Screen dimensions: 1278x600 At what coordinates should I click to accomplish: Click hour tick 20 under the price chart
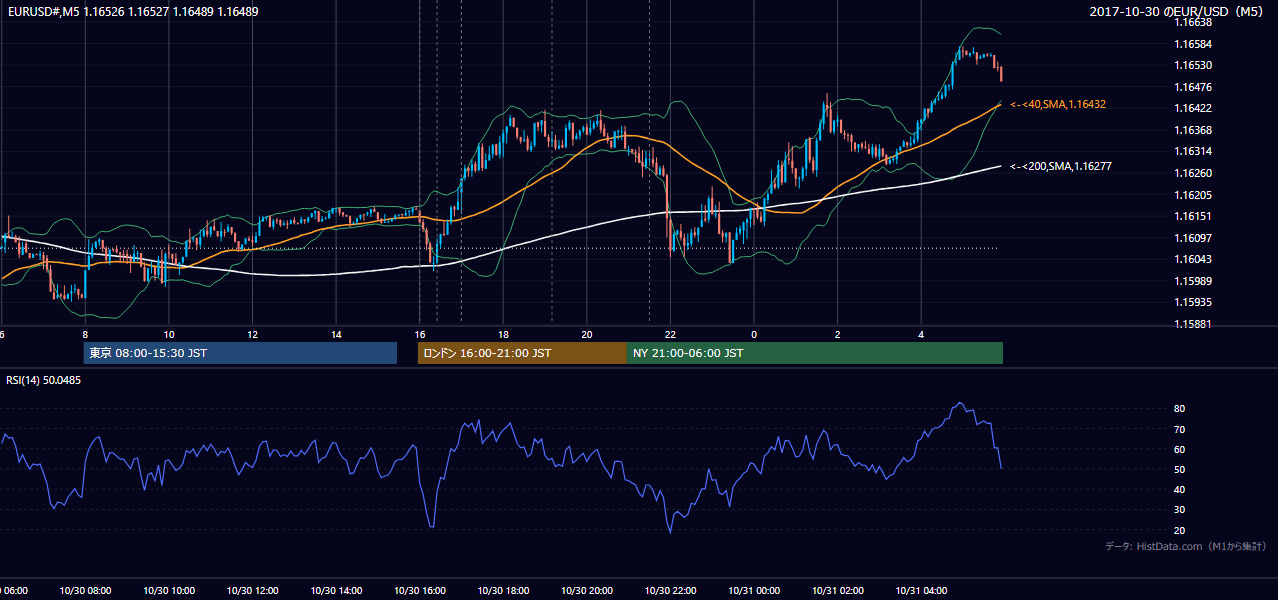coord(587,334)
